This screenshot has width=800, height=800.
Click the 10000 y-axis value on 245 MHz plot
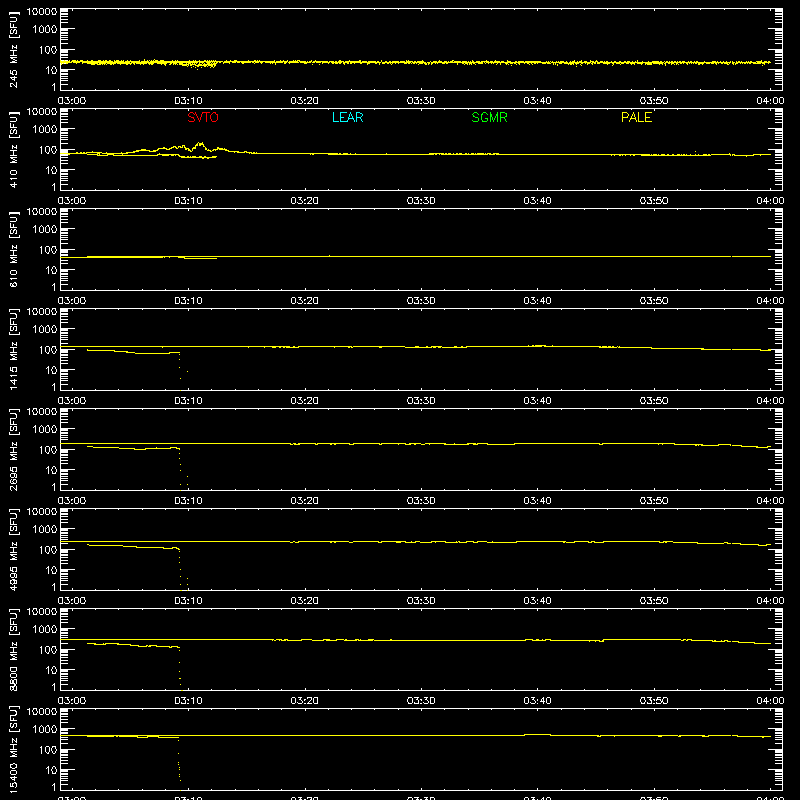(x=42, y=12)
